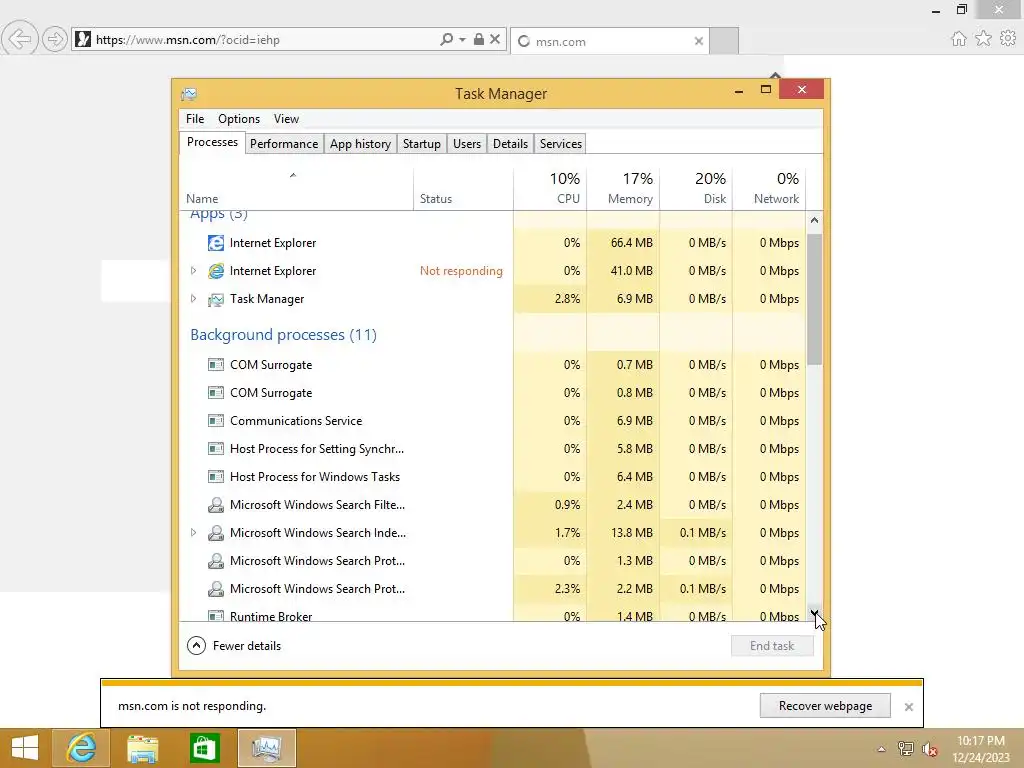Select Host Process for Setting Synchronization icon

point(216,449)
